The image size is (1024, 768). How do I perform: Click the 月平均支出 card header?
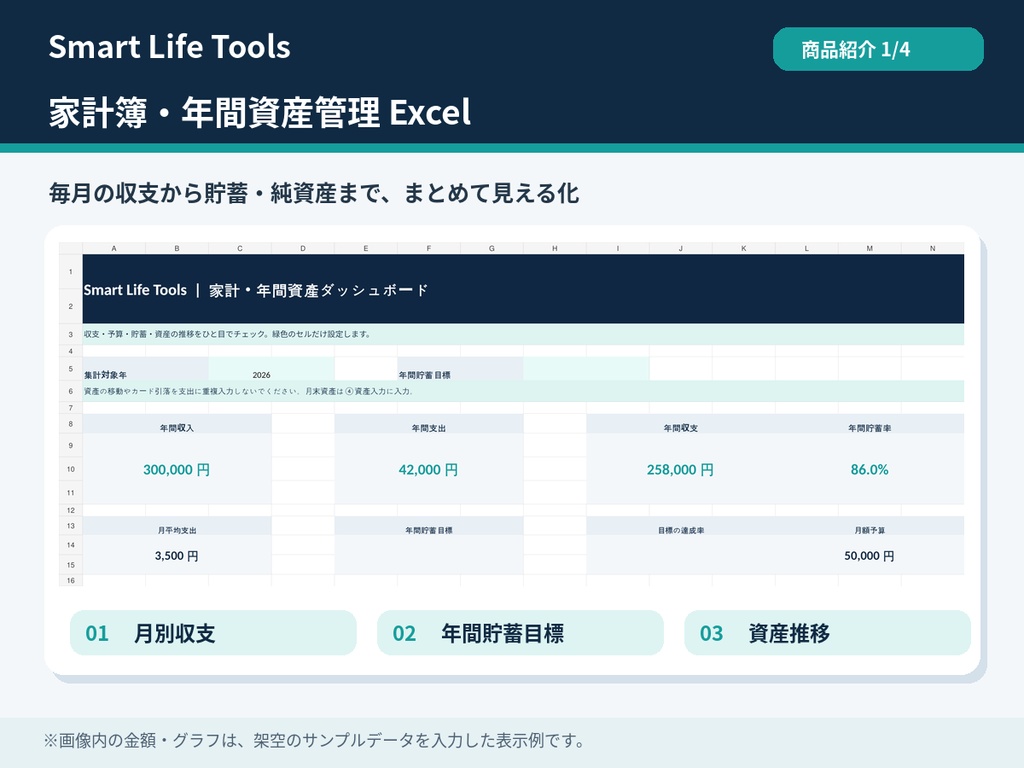coord(177,526)
